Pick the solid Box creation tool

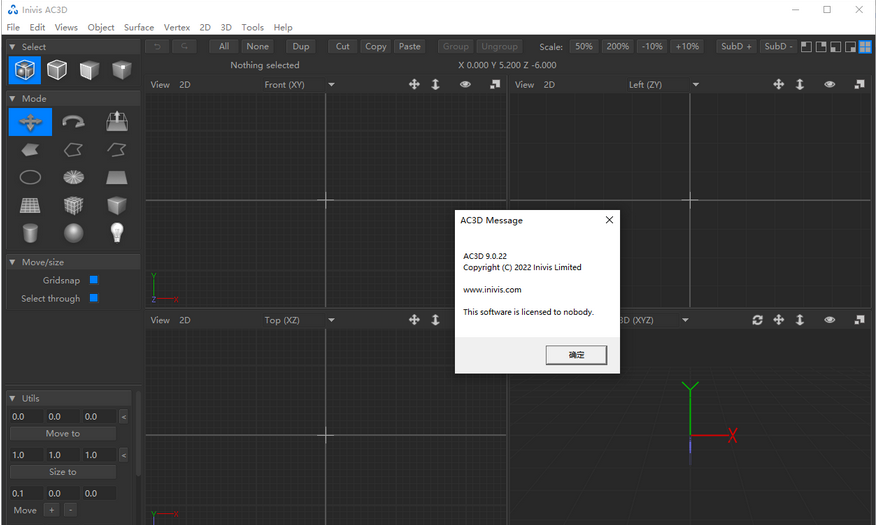(x=116, y=206)
